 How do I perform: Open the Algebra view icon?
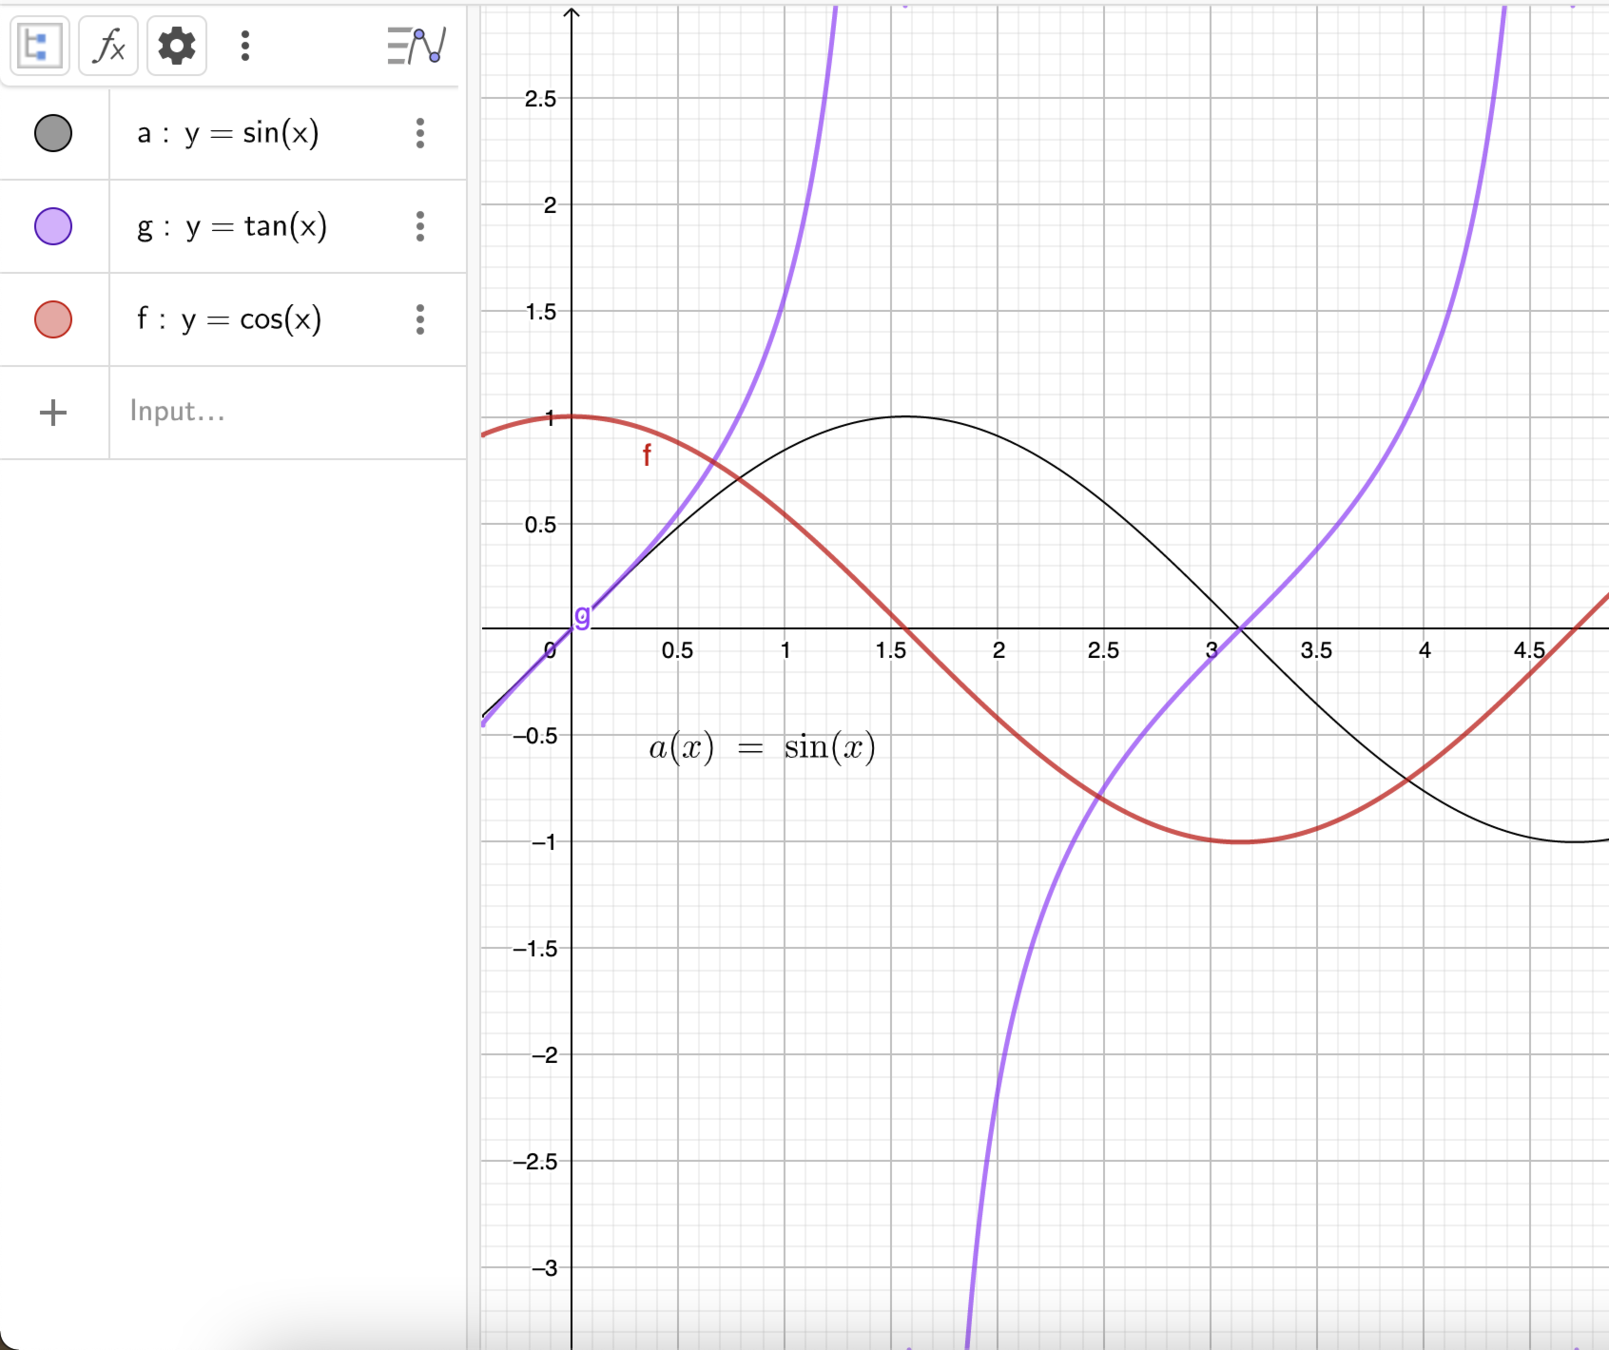click(x=39, y=46)
